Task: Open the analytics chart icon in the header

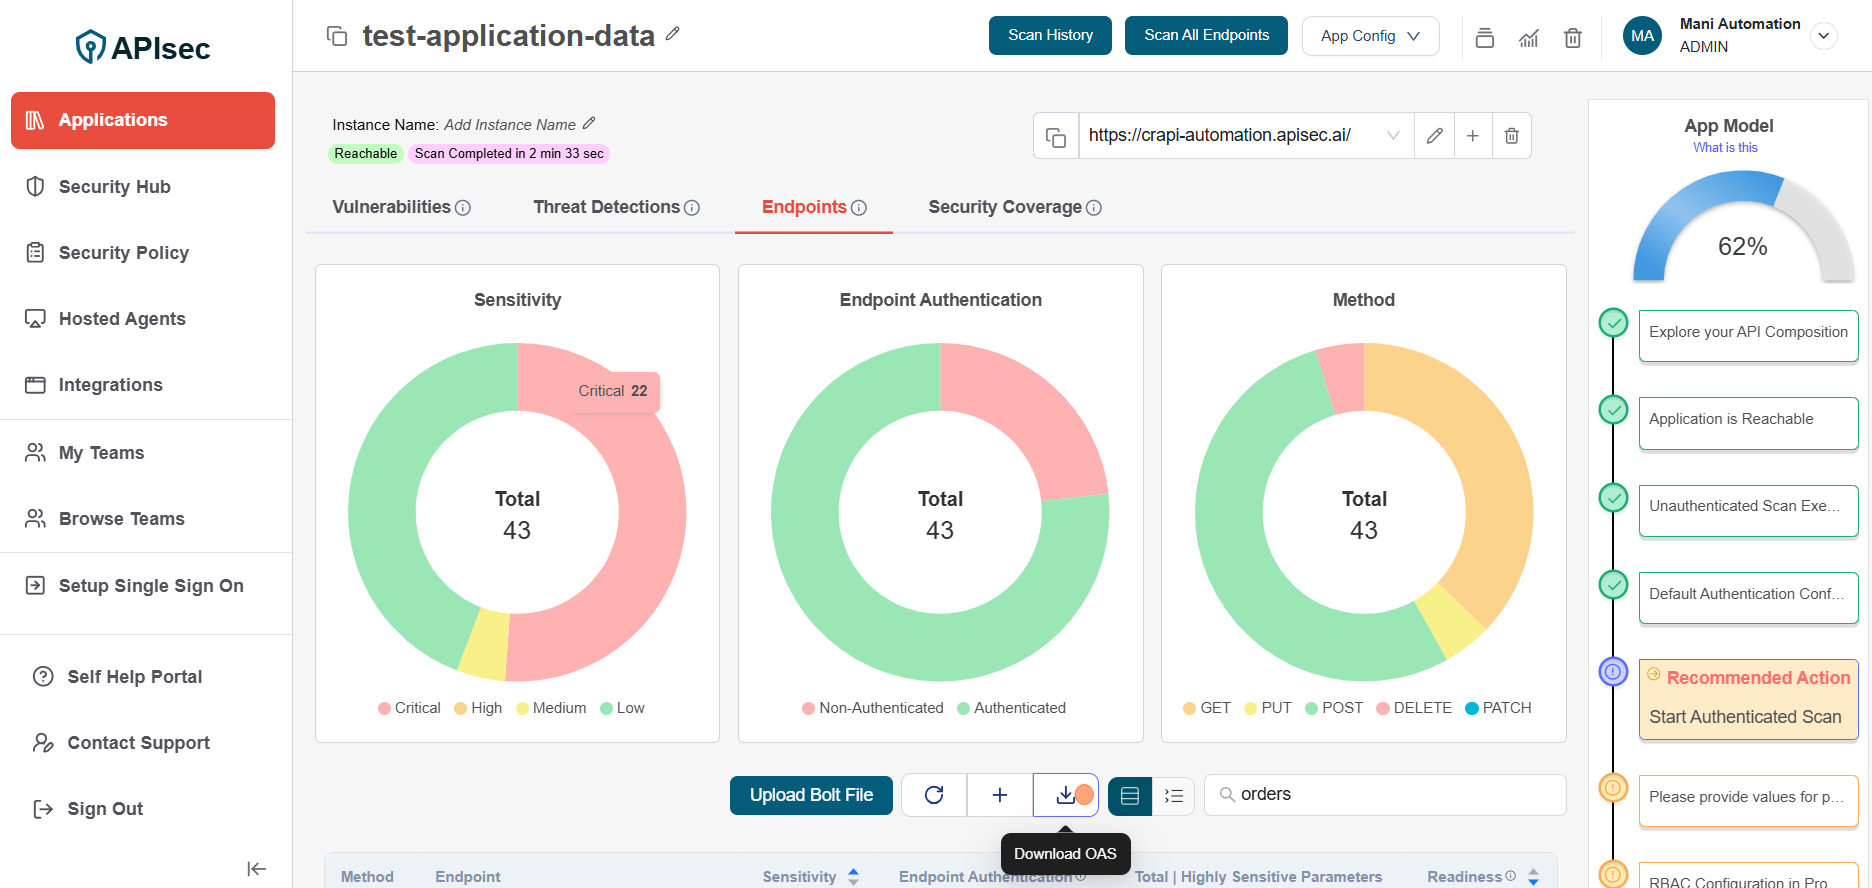Action: pyautogui.click(x=1528, y=38)
